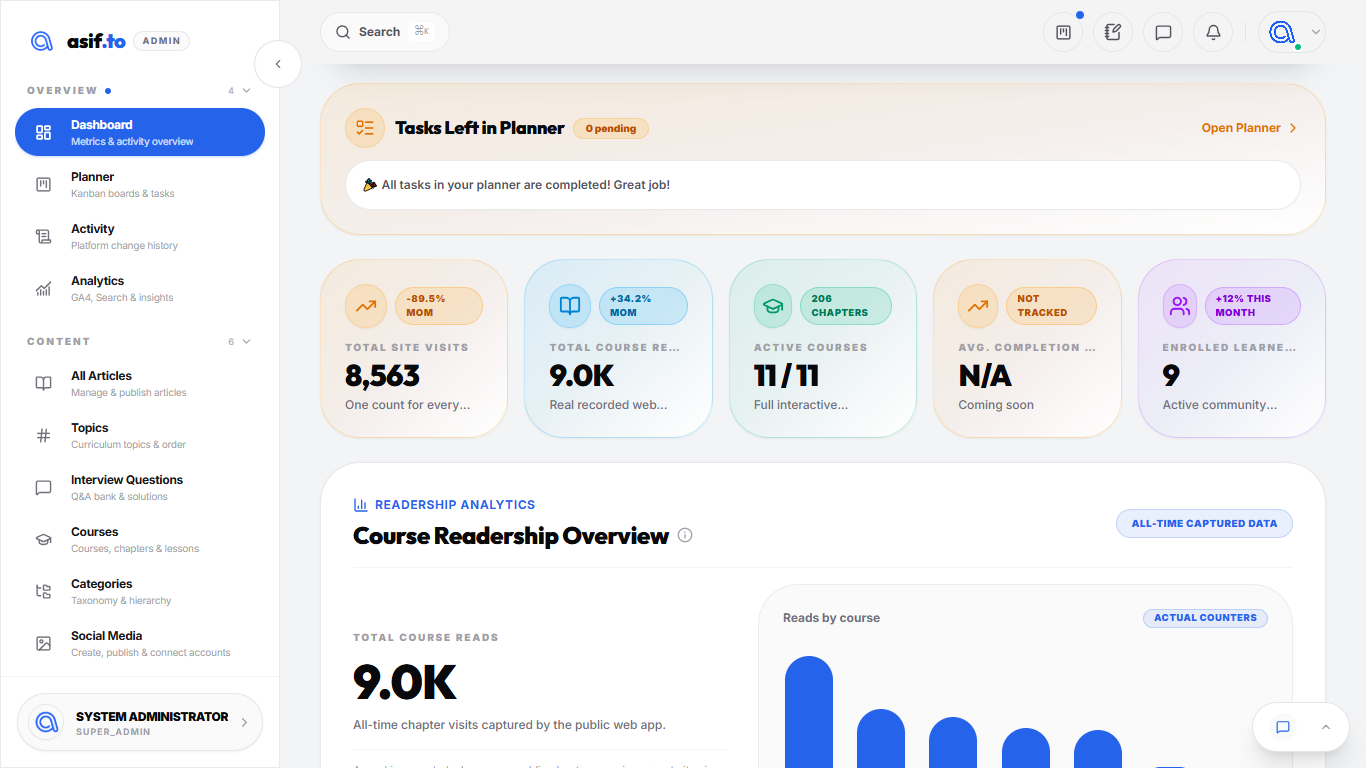Open Categories in the sidebar
Viewport: 1366px width, 768px height.
coord(140,591)
